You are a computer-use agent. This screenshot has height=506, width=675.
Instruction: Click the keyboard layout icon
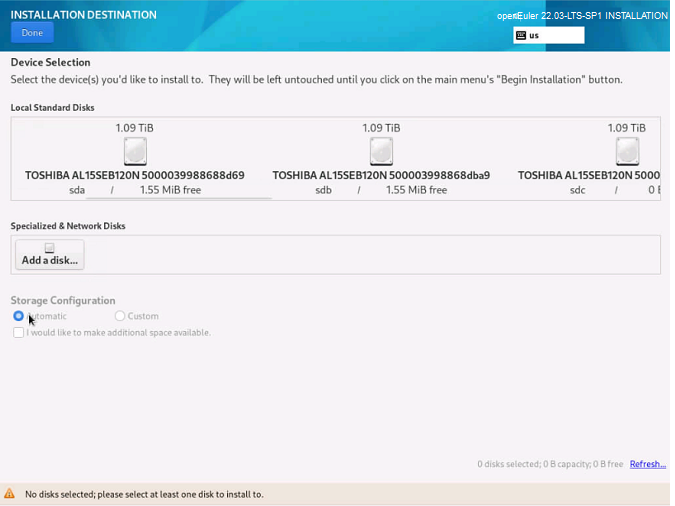(521, 35)
